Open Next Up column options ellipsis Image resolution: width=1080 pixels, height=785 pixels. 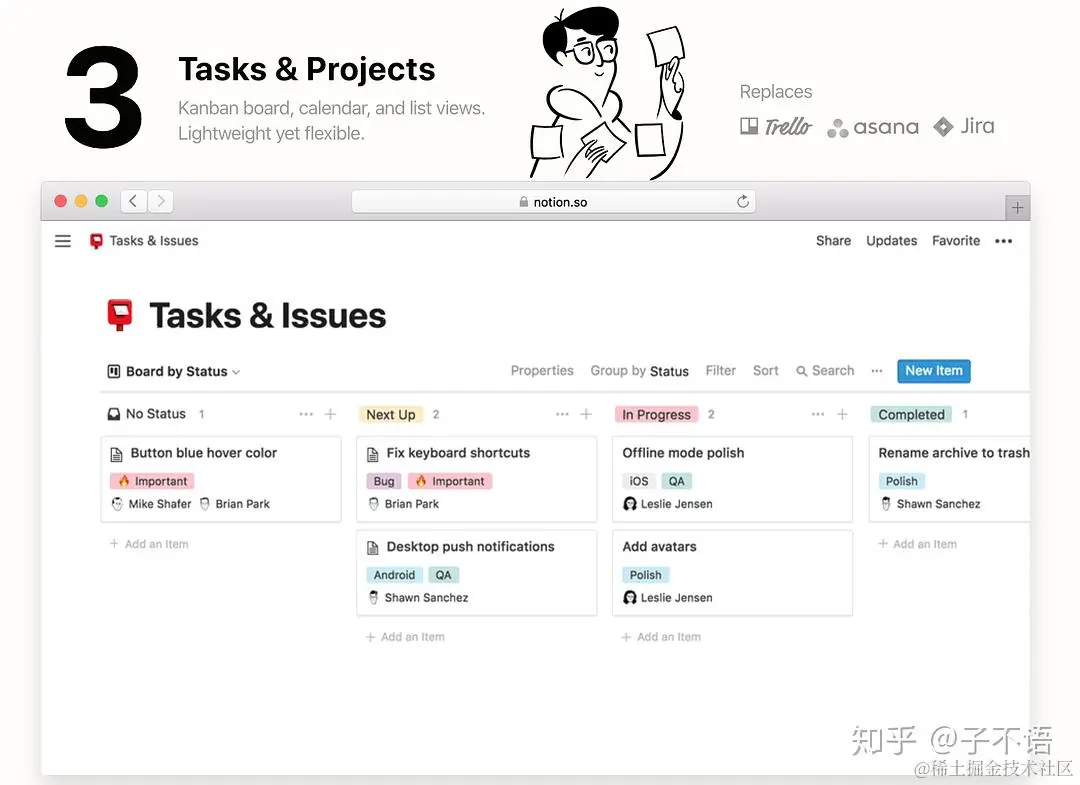562,414
